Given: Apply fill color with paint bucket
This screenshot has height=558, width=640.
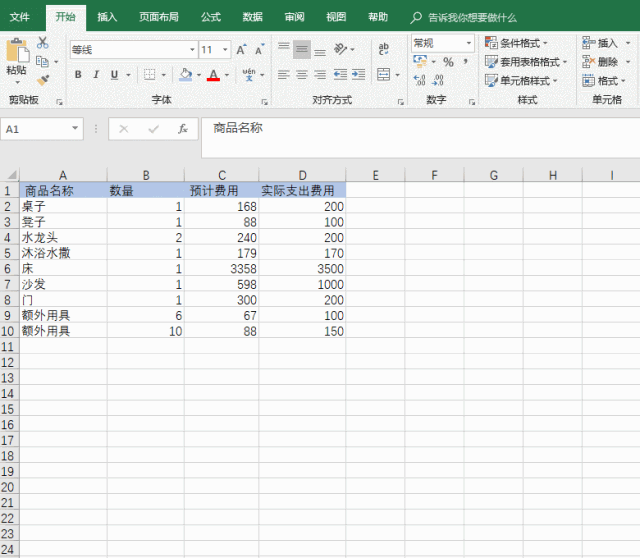Looking at the screenshot, I should click(x=186, y=75).
